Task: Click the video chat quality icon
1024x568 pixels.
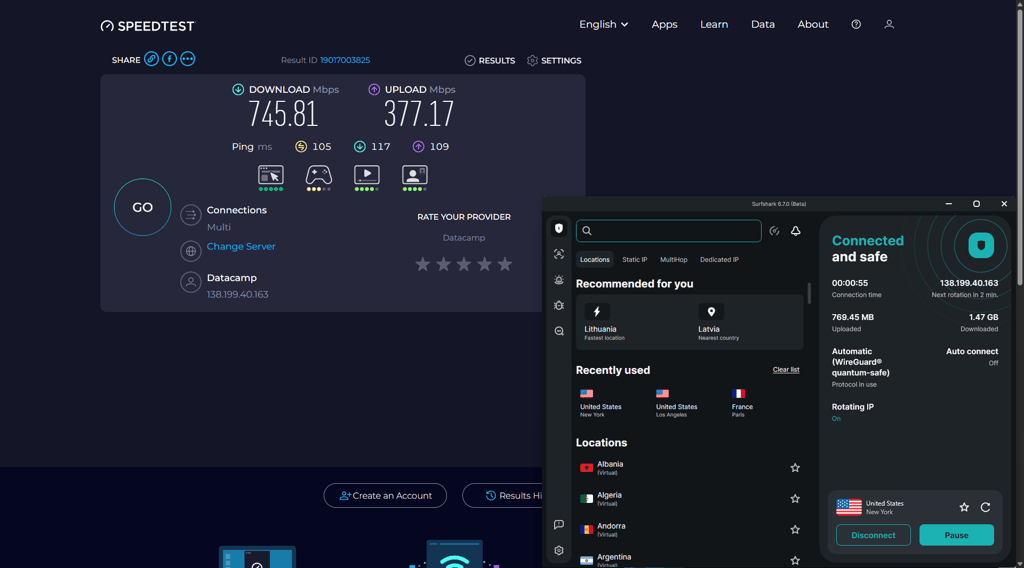Action: [415, 175]
